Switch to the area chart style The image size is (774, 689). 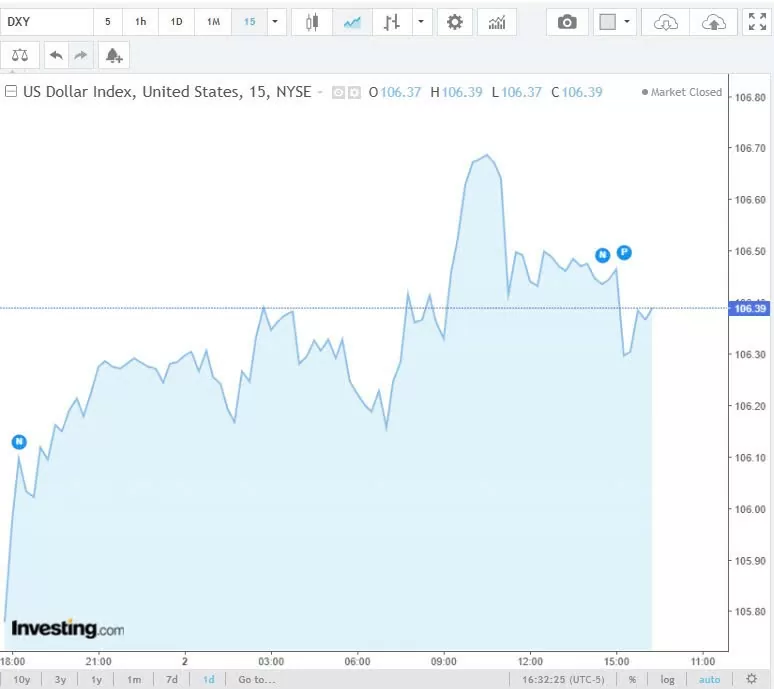351,21
